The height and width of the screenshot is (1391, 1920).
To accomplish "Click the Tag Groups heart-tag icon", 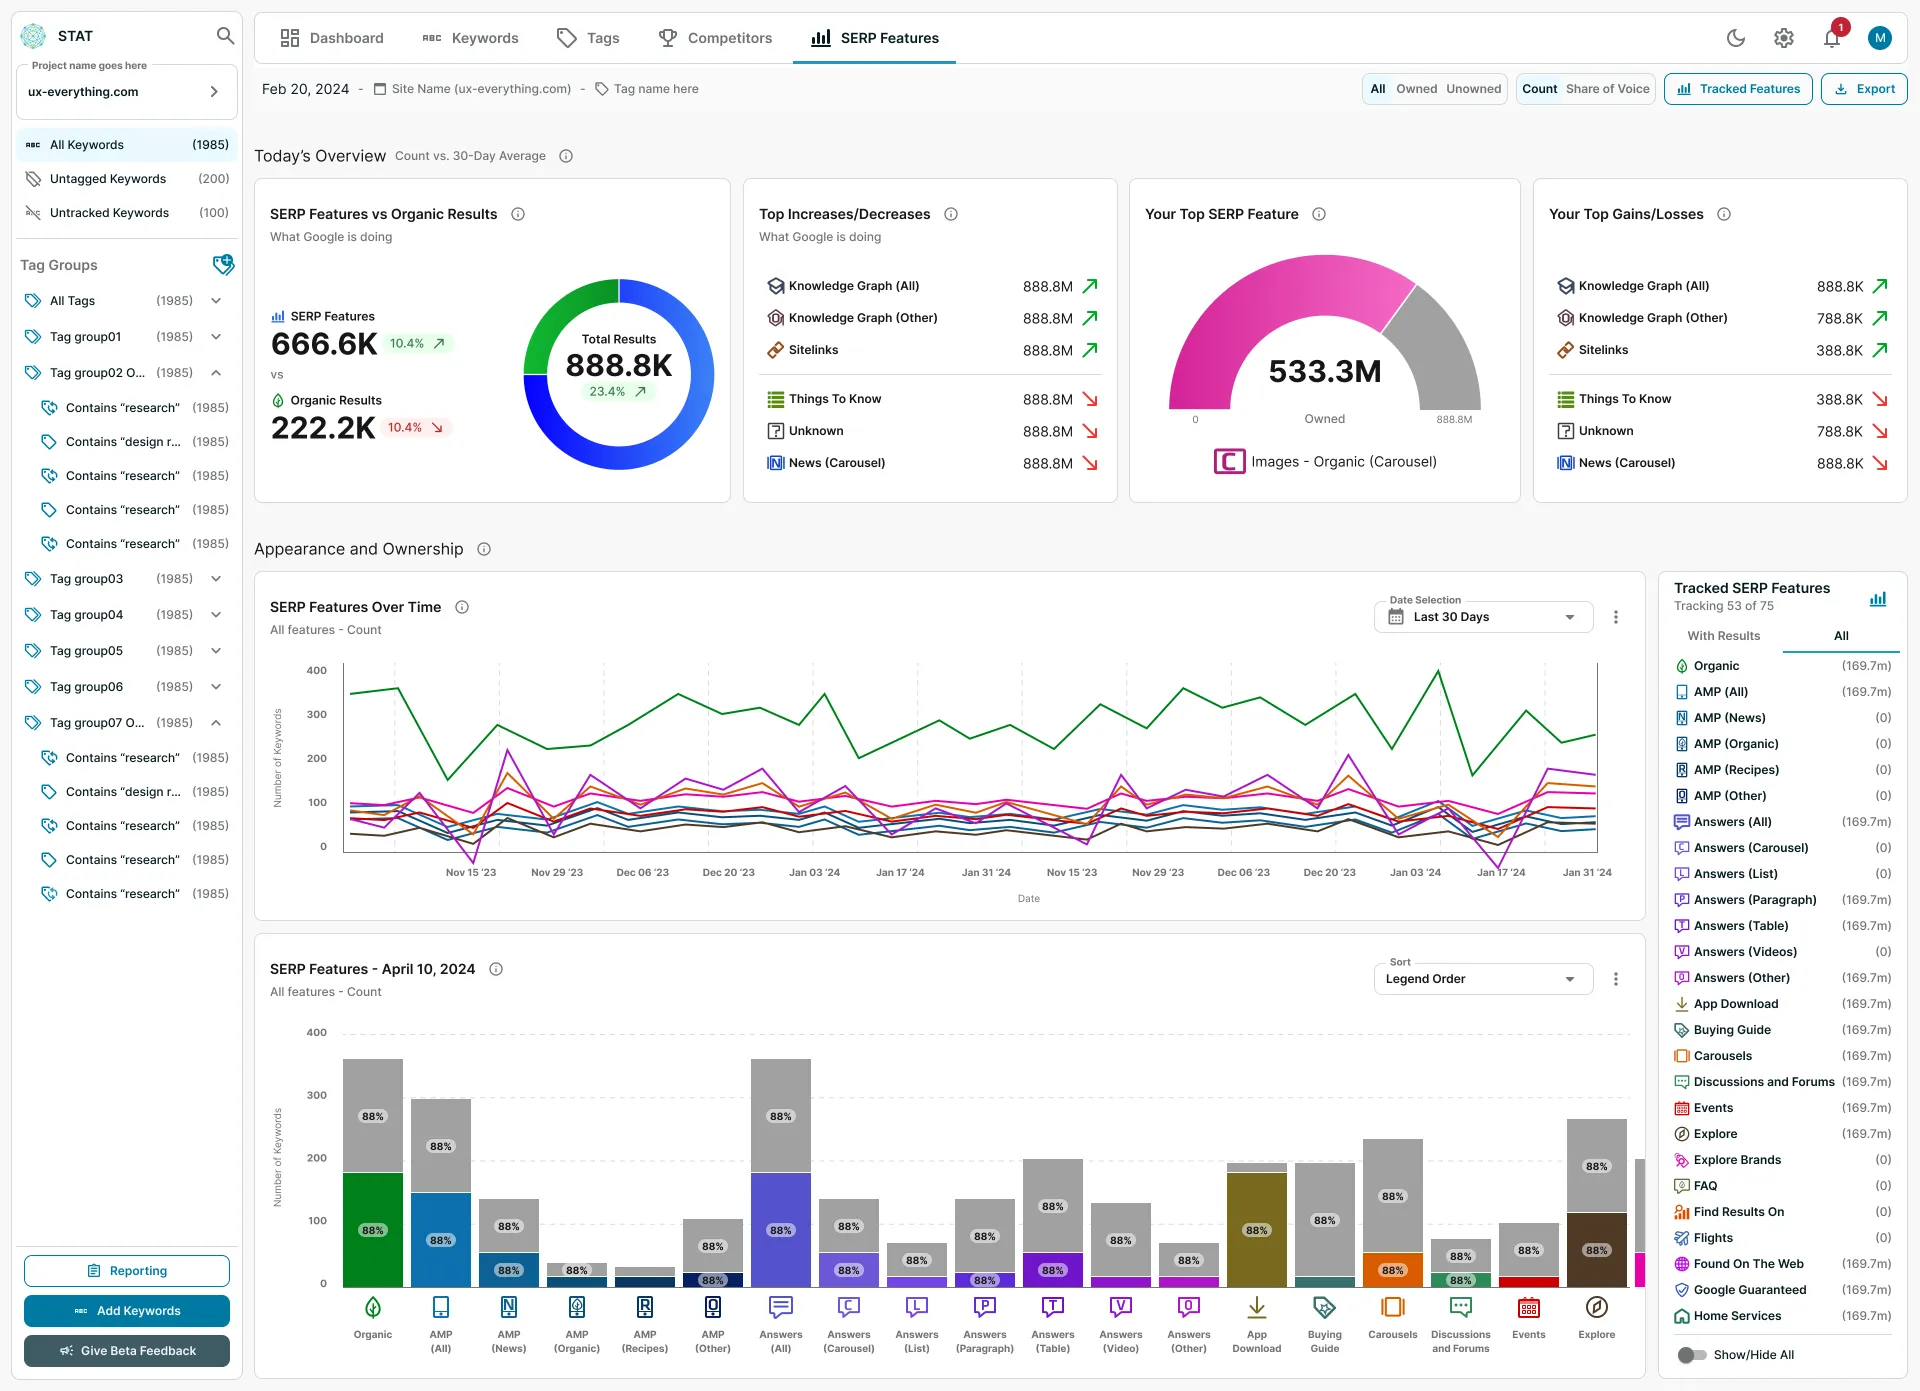I will pos(223,265).
